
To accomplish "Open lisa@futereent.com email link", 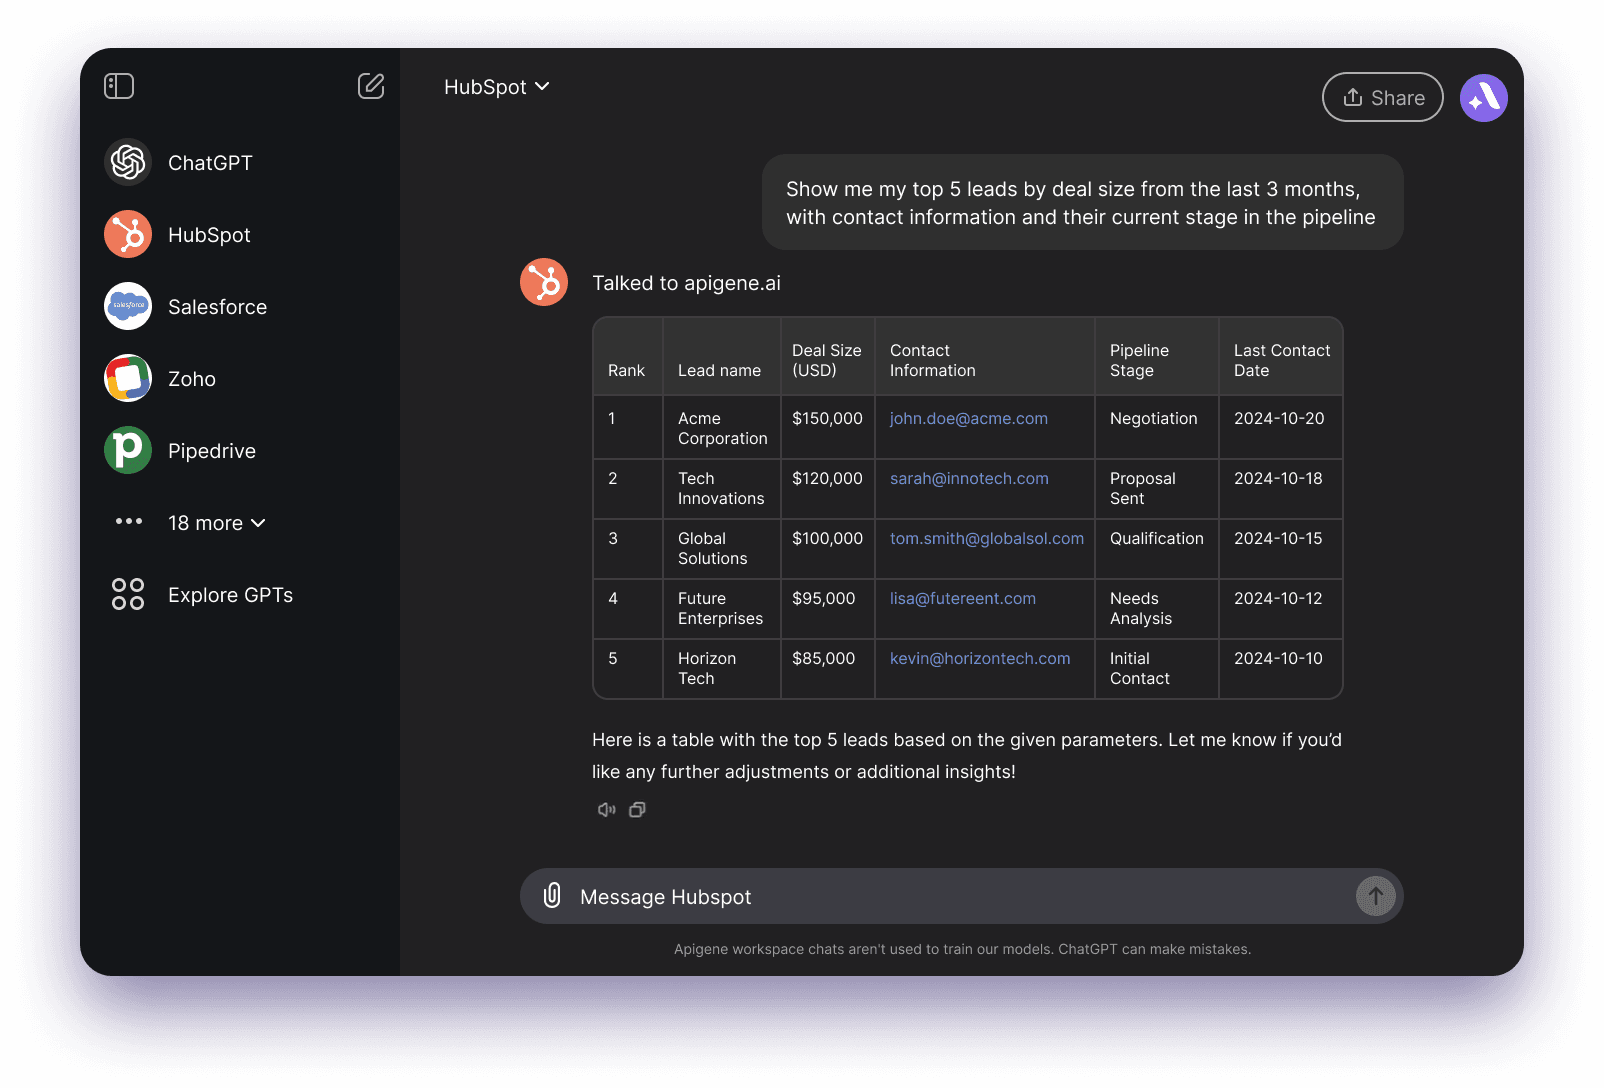I will (963, 599).
